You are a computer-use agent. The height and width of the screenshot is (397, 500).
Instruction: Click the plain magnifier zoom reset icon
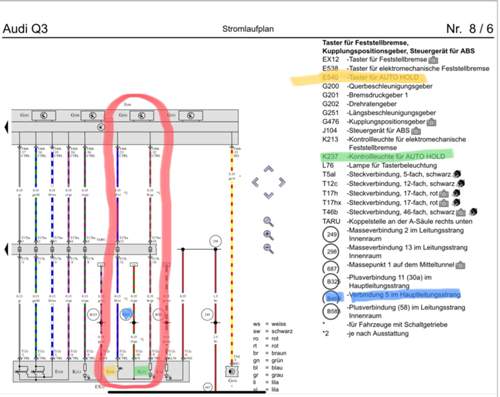click(x=268, y=221)
